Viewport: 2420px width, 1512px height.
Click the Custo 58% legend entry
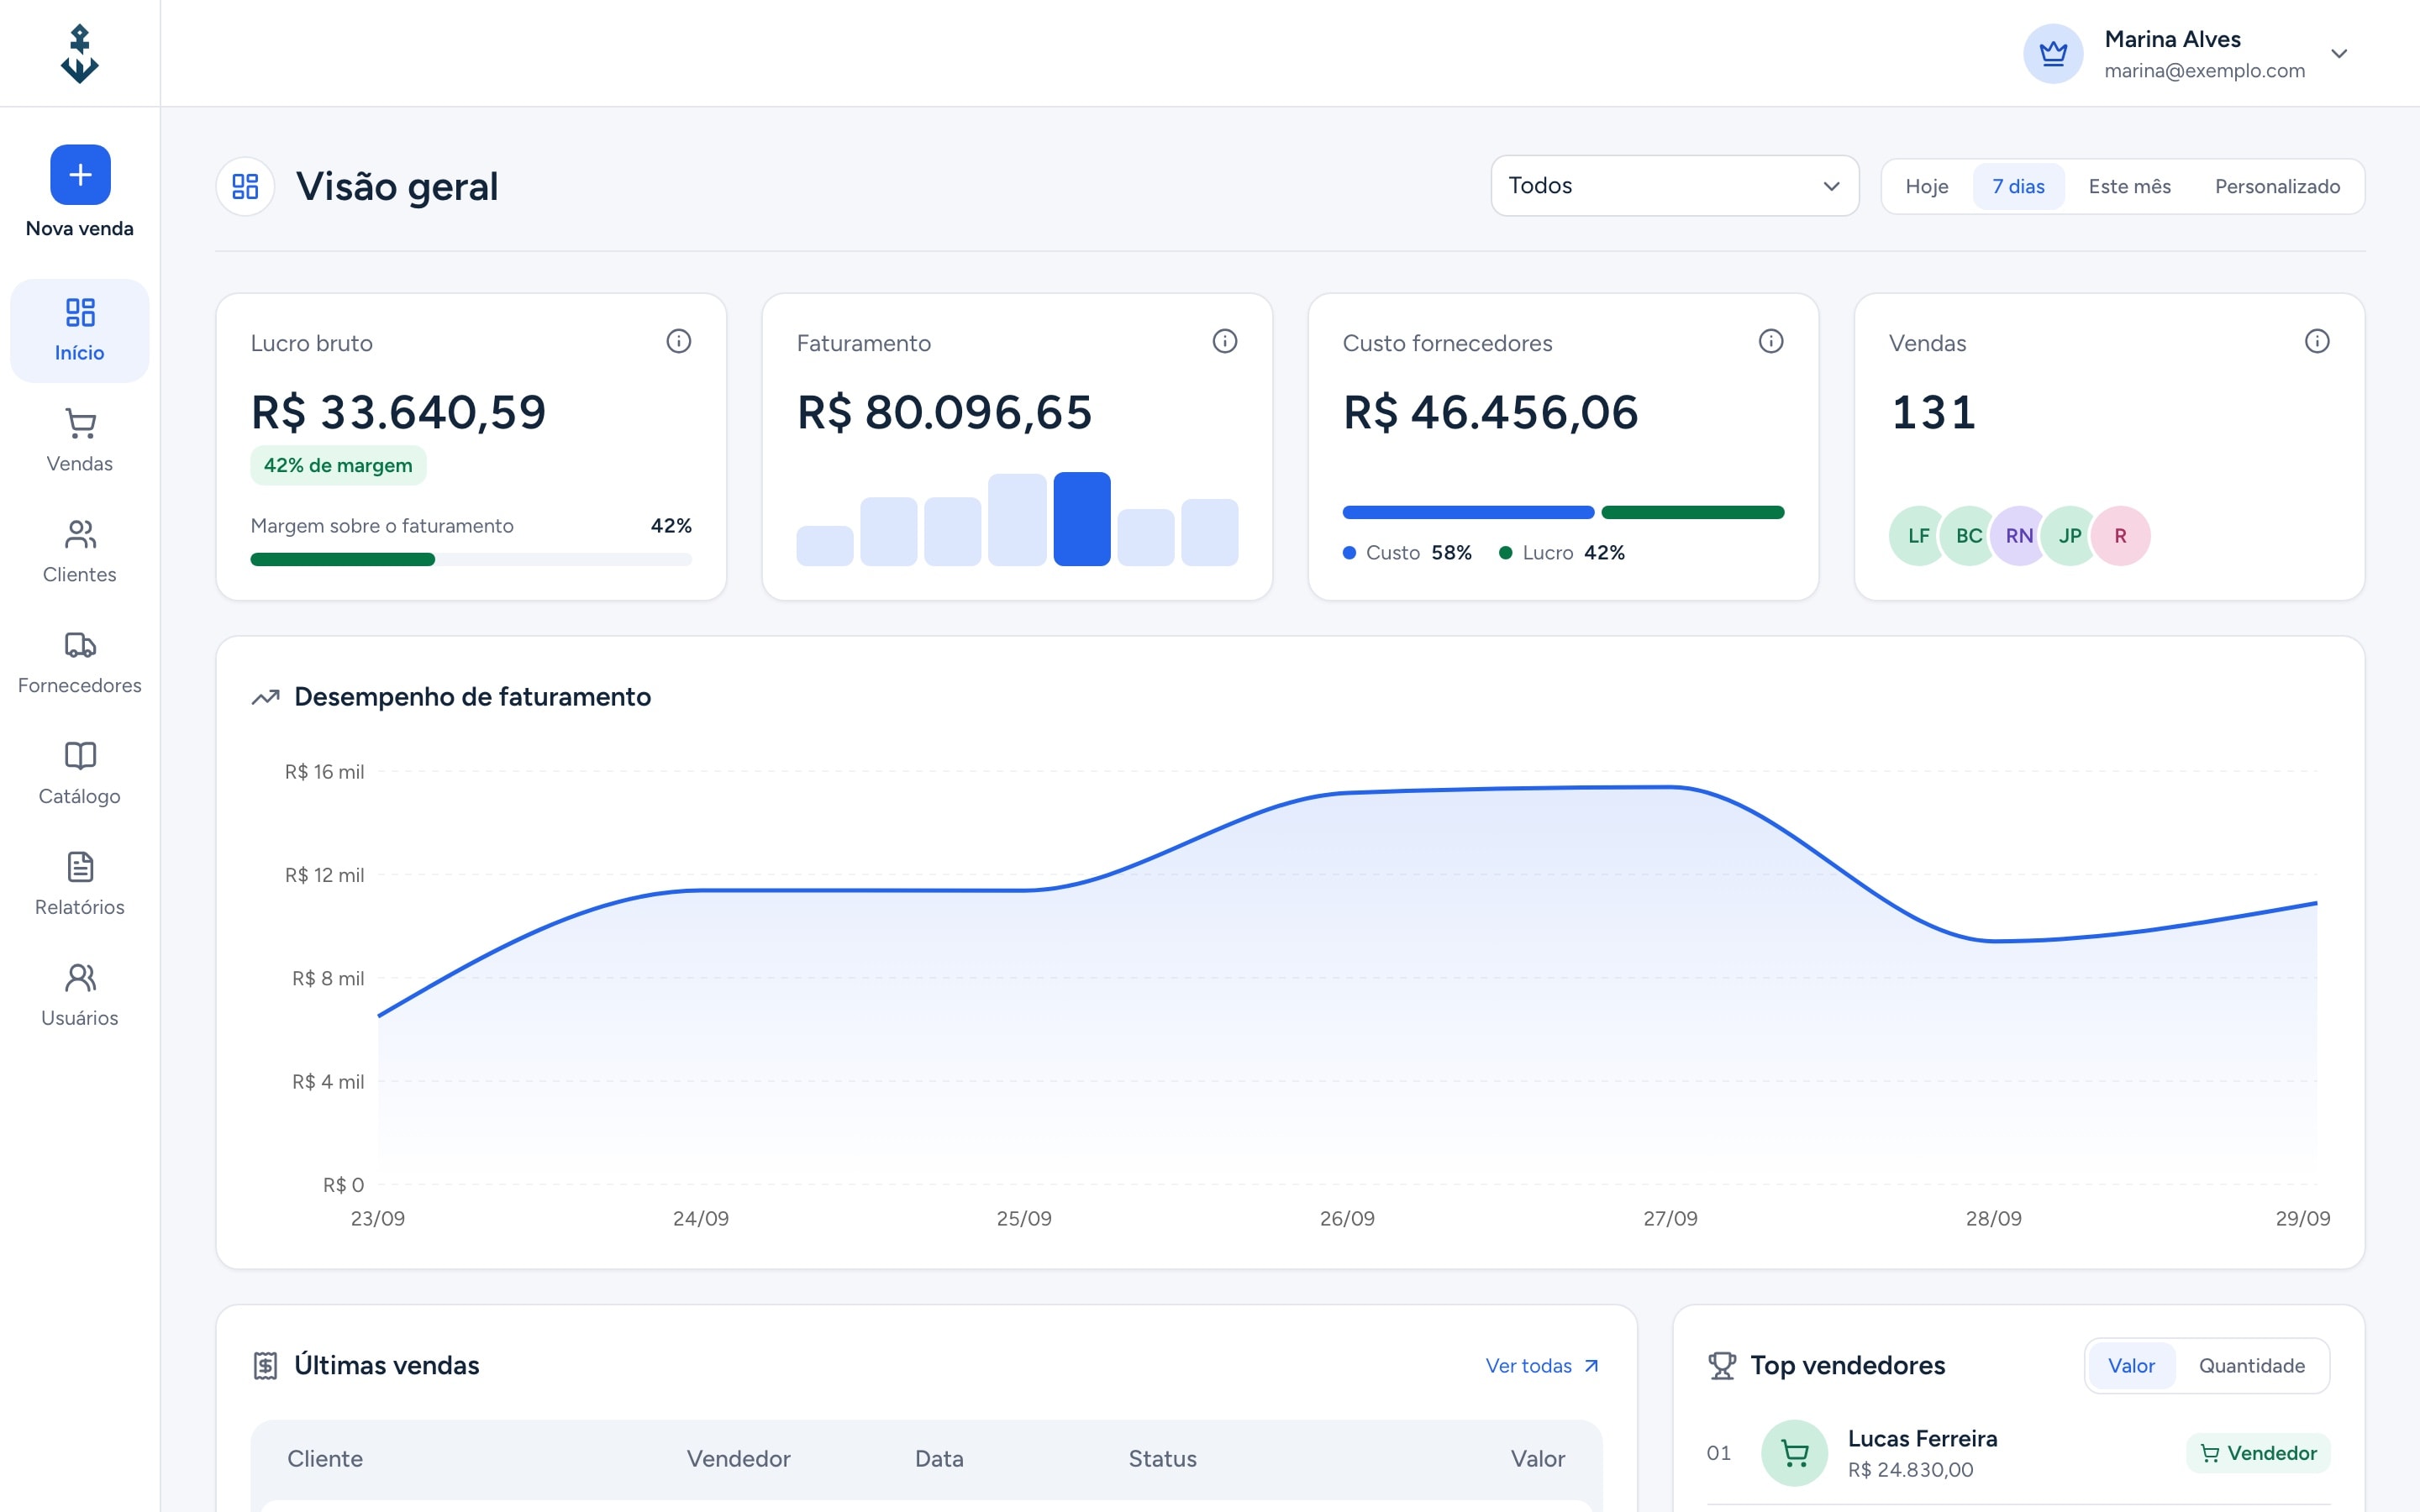(1408, 553)
